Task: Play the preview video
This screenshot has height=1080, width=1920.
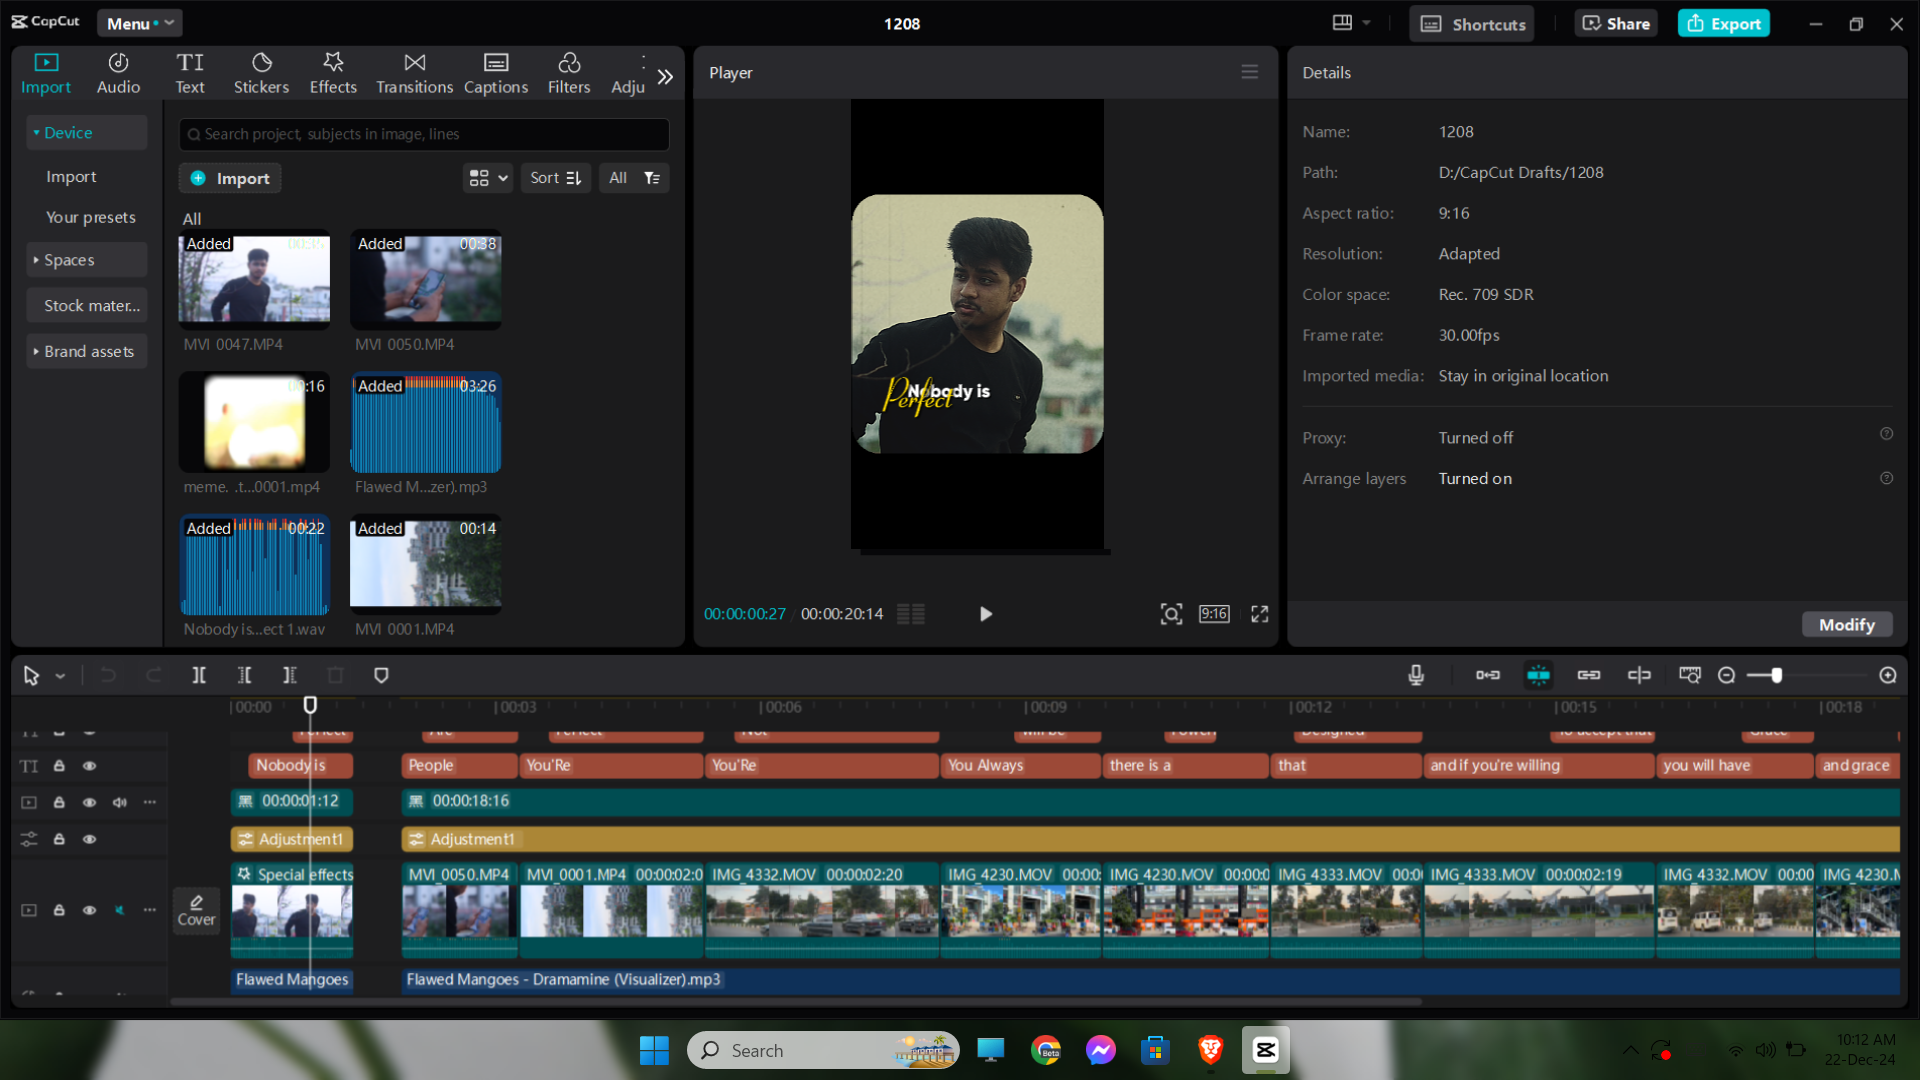Action: point(985,614)
